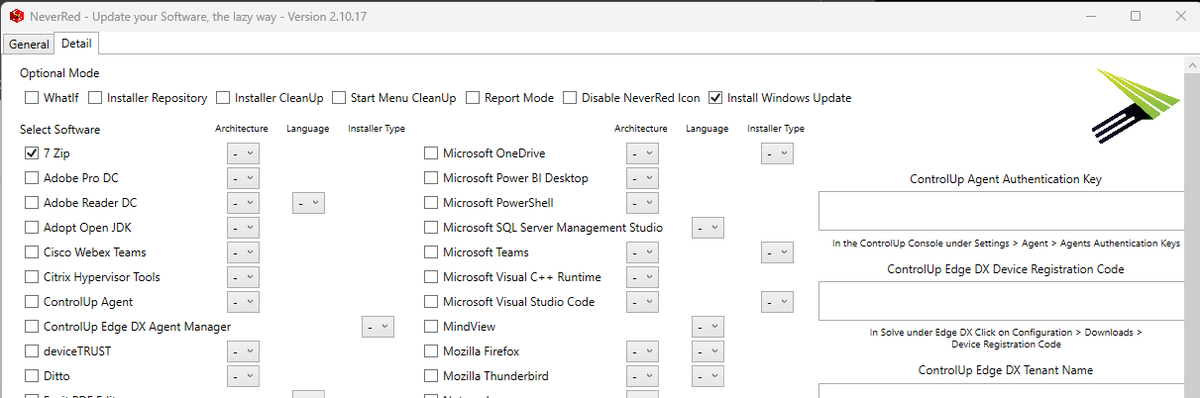
Task: Expand ControlUp Agent architecture dropdown
Action: (x=243, y=302)
